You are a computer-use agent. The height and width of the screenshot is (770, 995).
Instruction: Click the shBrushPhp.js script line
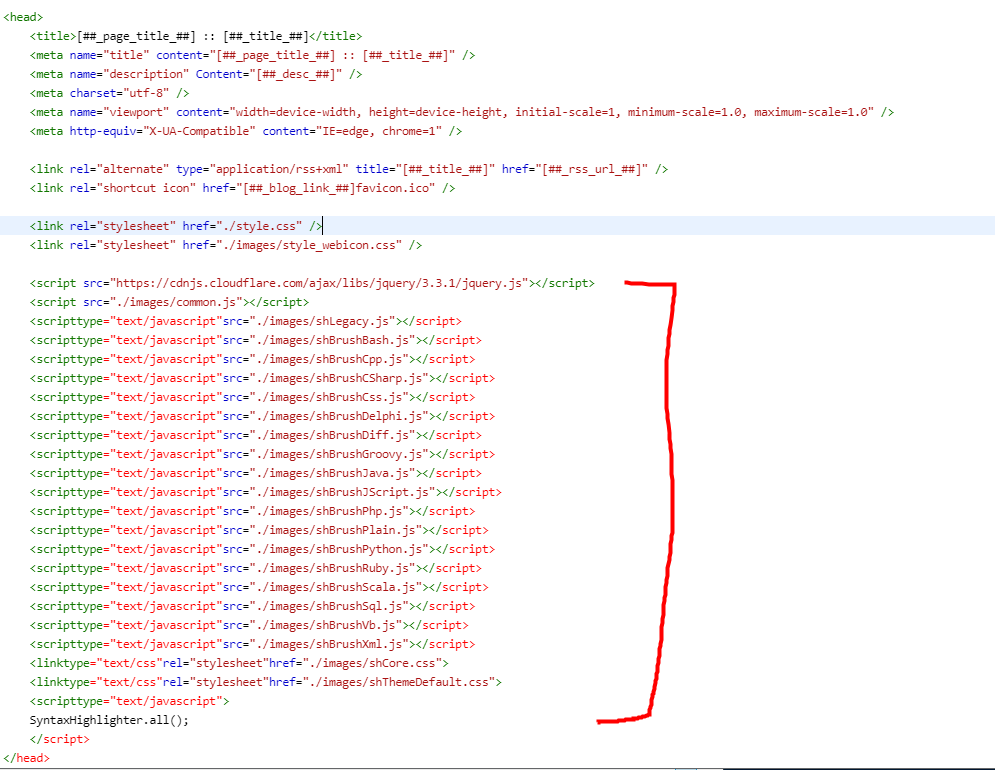pos(252,512)
